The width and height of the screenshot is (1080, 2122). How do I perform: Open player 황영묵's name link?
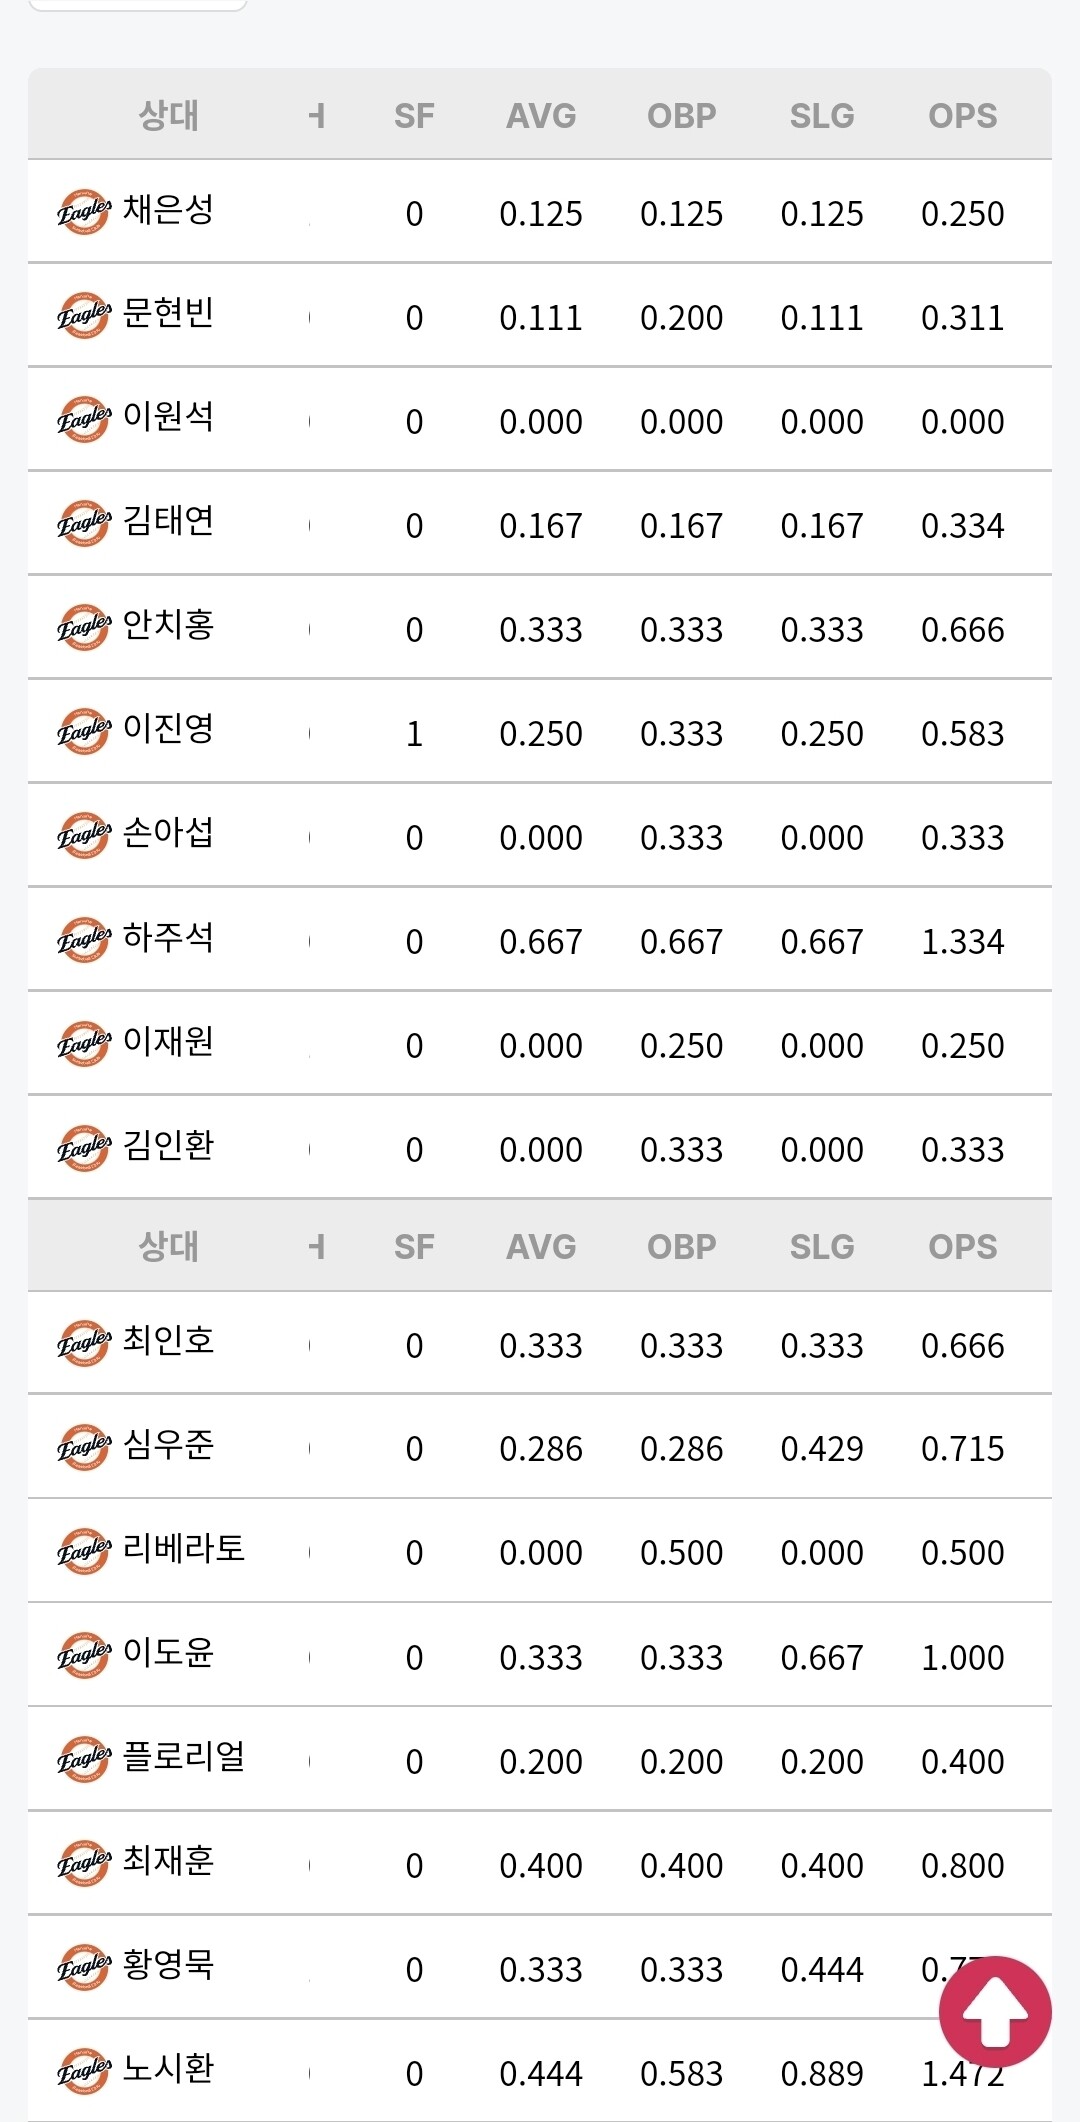tap(168, 1965)
